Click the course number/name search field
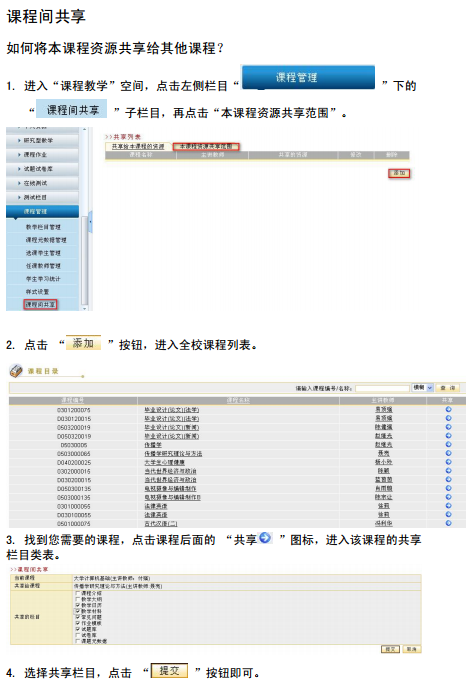This screenshot has height=691, width=473. point(382,388)
